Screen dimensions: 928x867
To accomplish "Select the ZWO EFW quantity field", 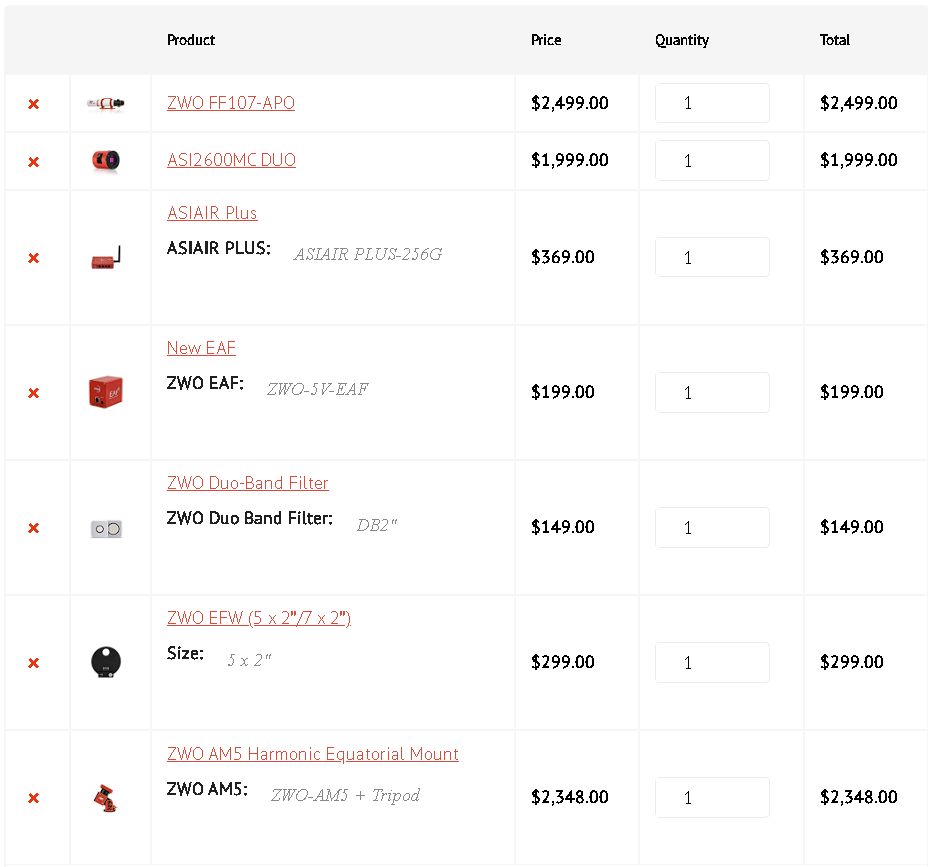I will click(712, 662).
